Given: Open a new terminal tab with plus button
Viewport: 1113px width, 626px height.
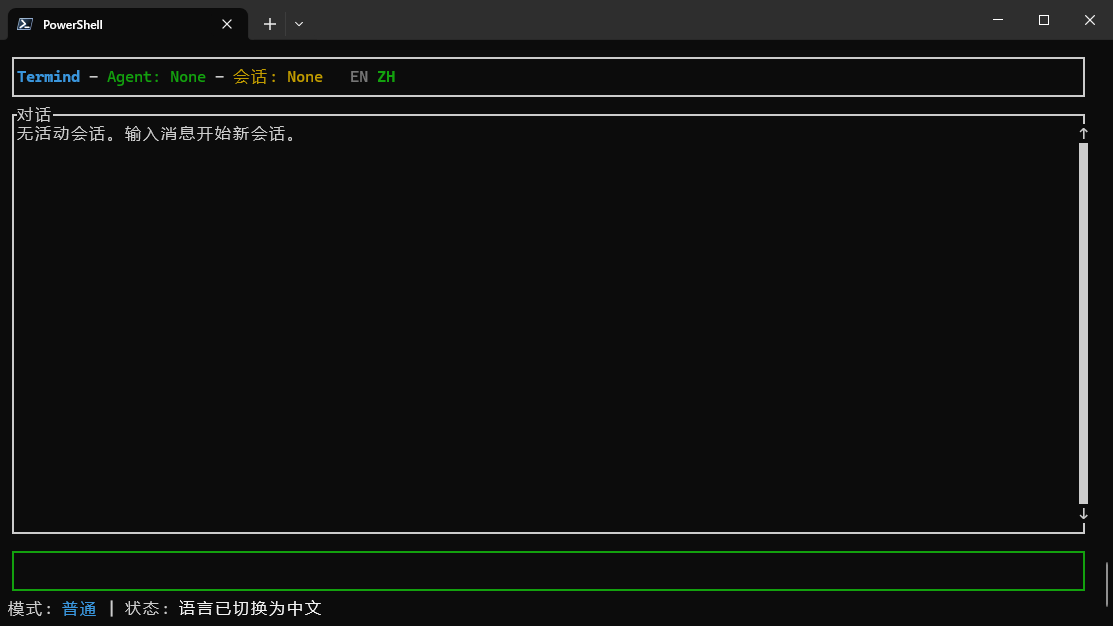Looking at the screenshot, I should 269,24.
